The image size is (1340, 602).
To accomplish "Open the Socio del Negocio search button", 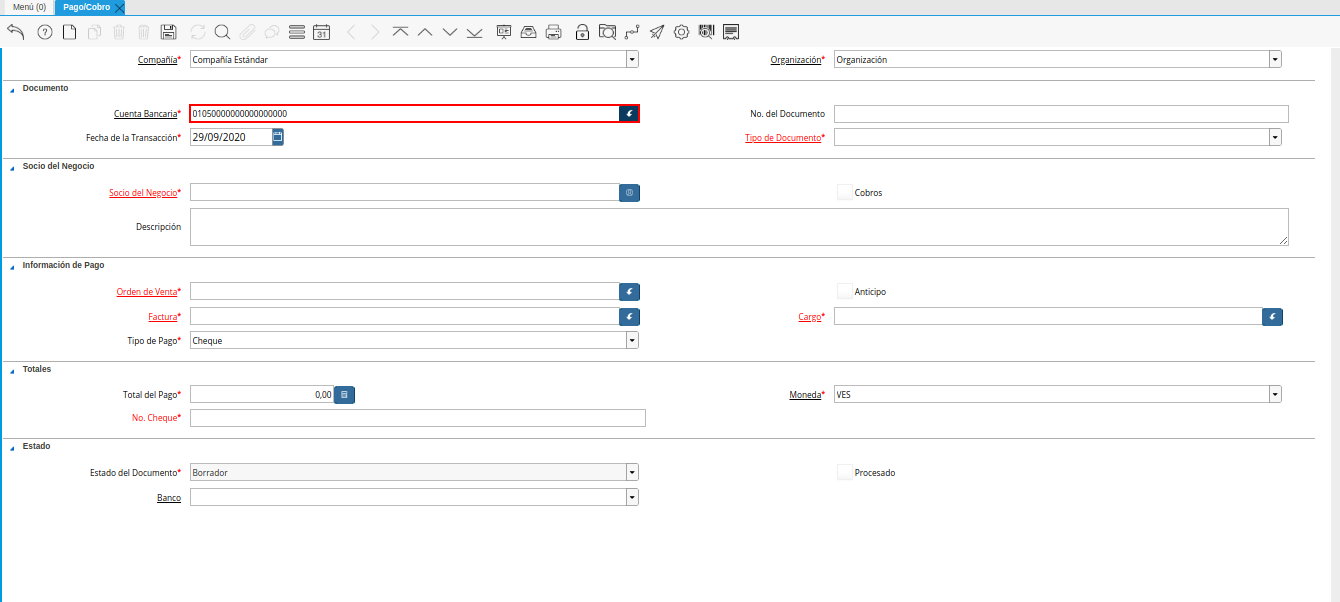I will coord(629,192).
